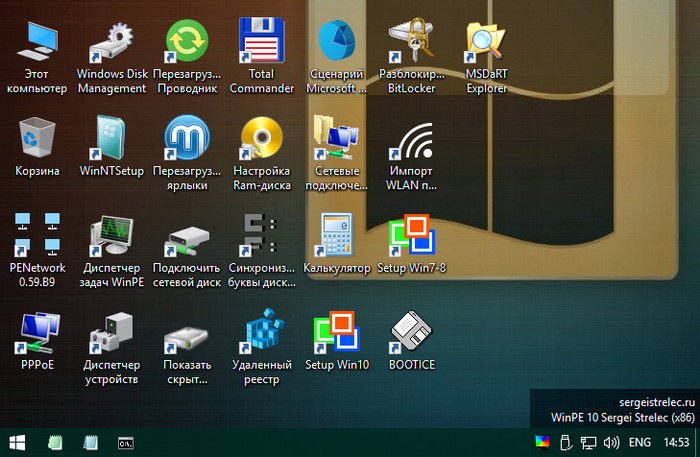Click the first green notepad taskbar icon
The width and height of the screenshot is (700, 457).
(55, 443)
